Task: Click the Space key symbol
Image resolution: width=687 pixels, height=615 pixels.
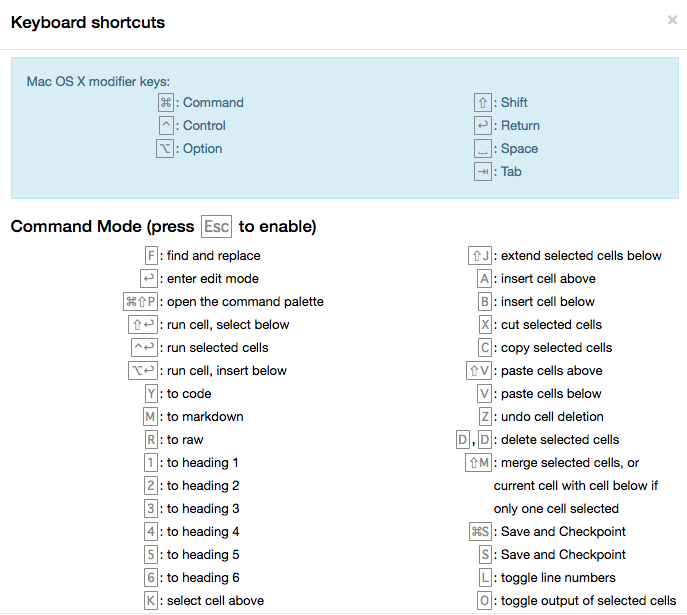Action: pyautogui.click(x=482, y=148)
